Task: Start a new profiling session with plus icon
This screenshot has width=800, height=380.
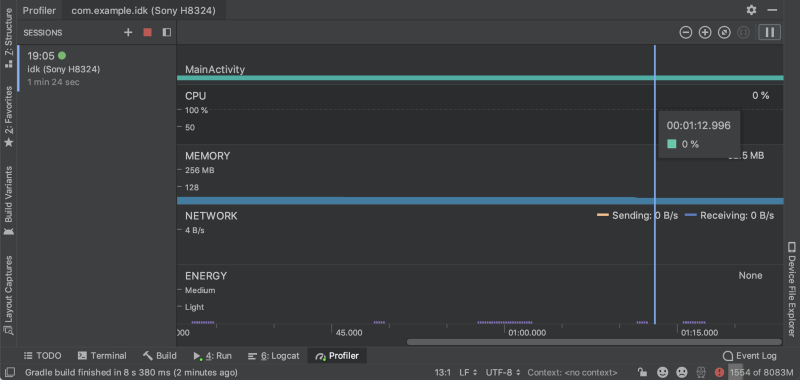Action: click(128, 33)
